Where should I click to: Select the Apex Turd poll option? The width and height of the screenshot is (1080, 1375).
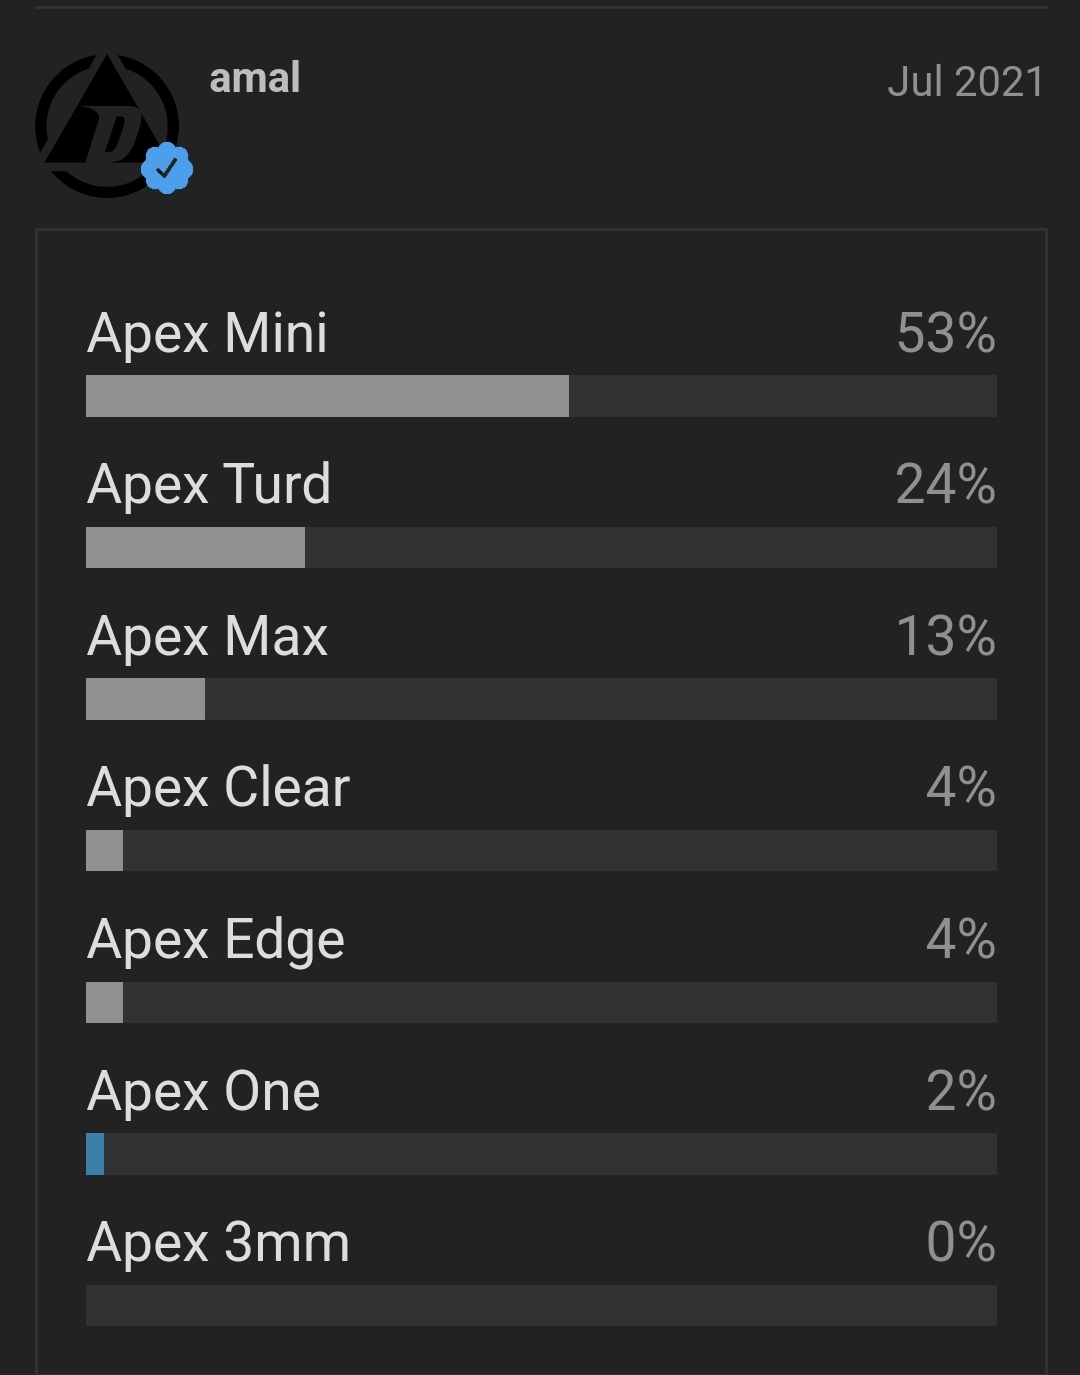click(541, 512)
